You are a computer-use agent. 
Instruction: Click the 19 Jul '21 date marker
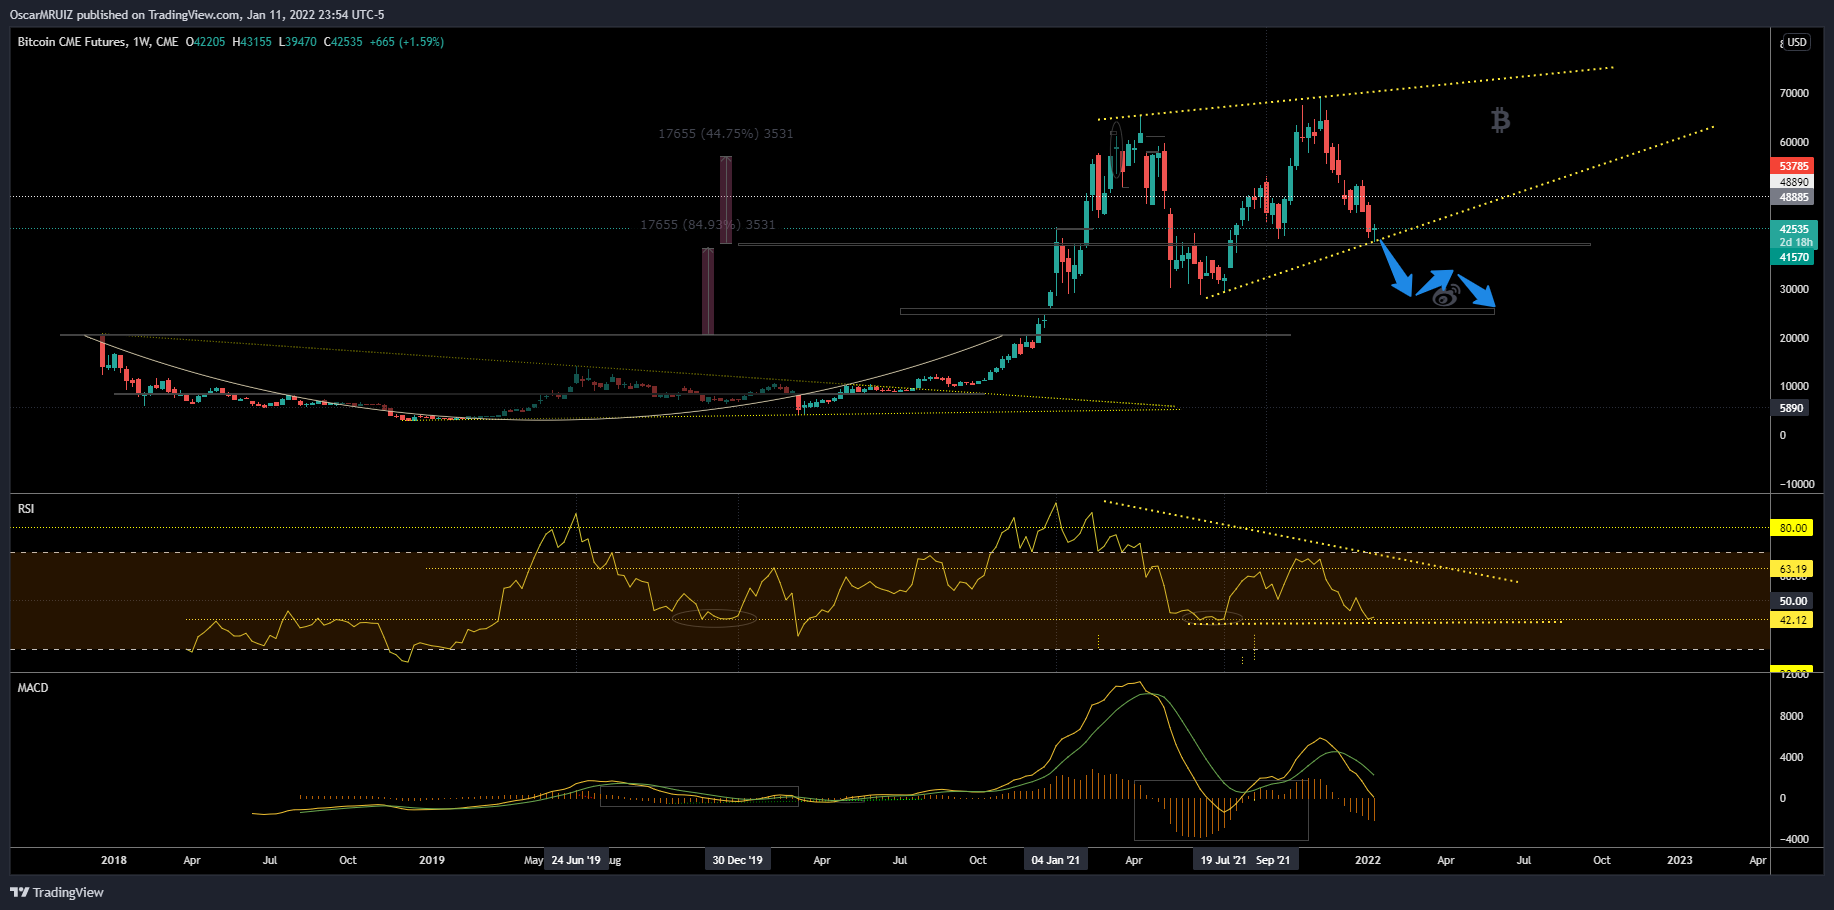(1223, 860)
